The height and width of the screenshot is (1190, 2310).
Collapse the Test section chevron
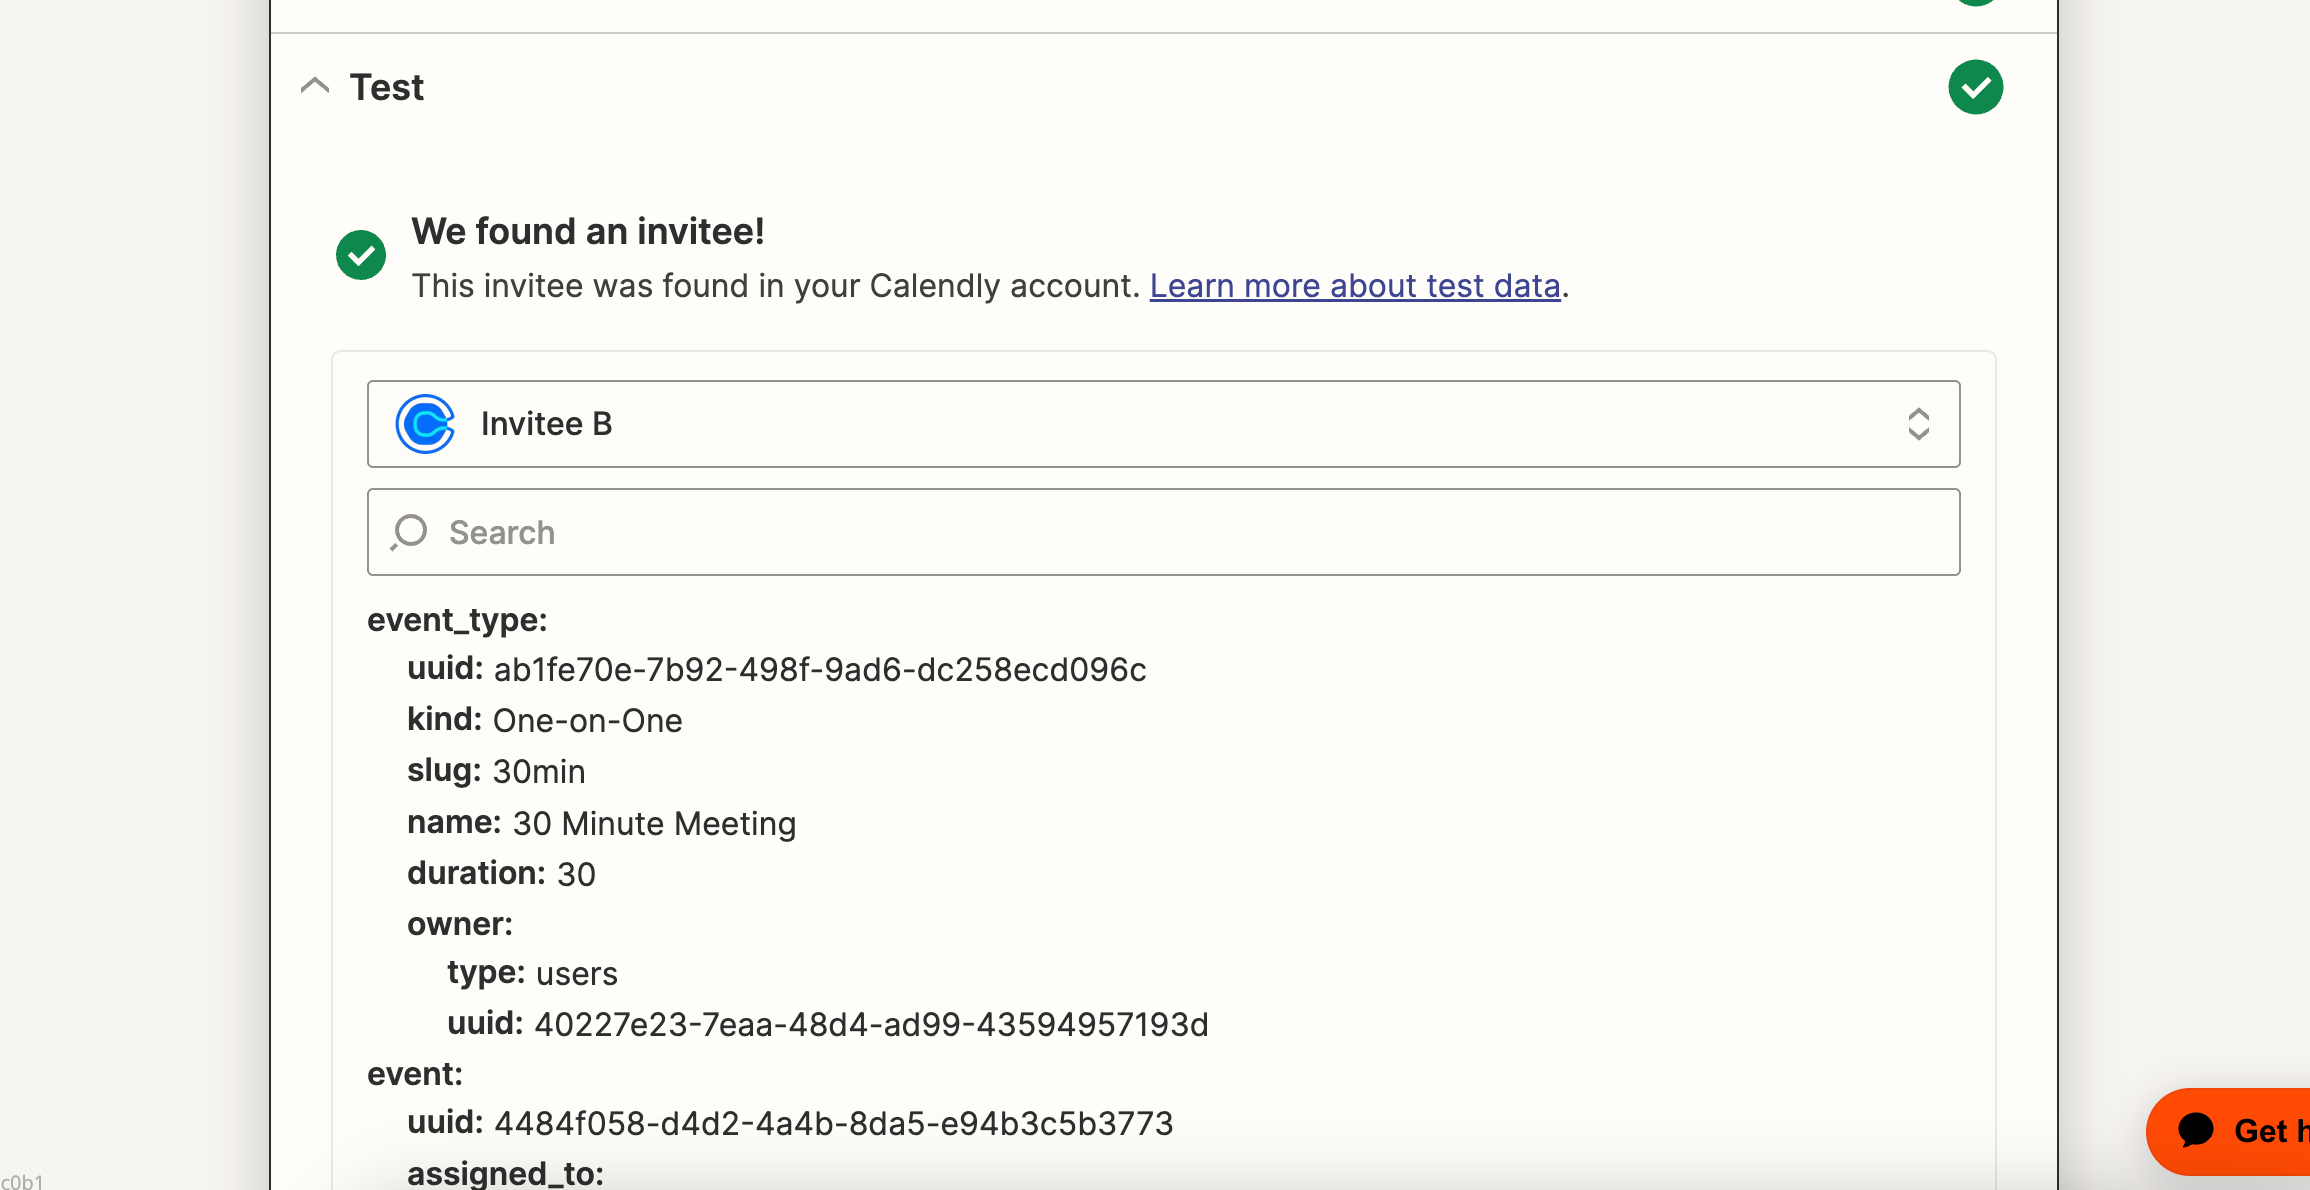coord(315,86)
